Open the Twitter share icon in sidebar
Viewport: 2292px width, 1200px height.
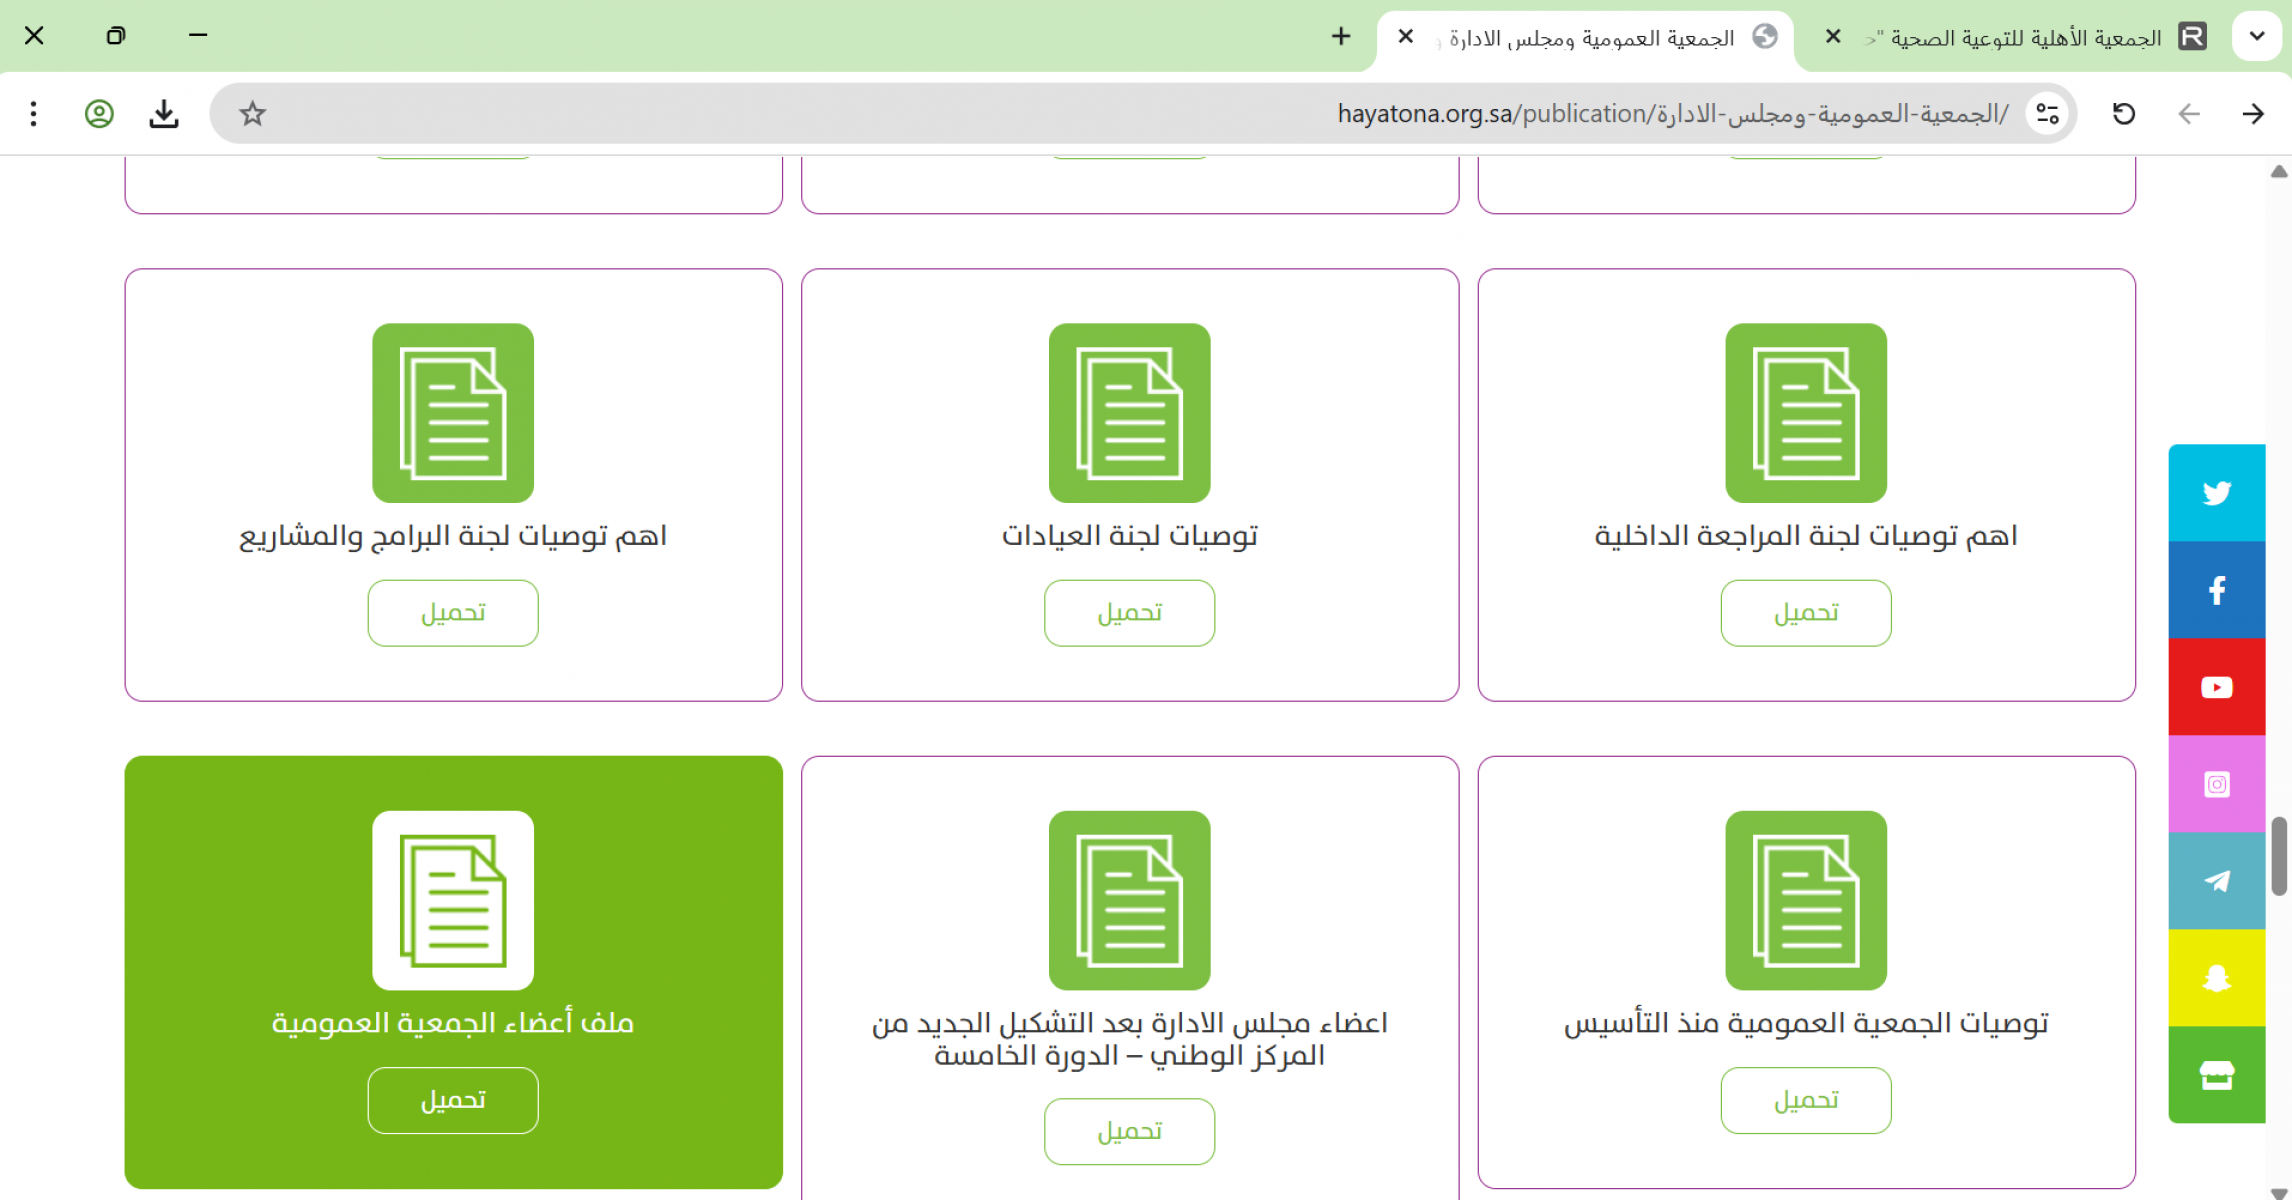pos(2216,493)
